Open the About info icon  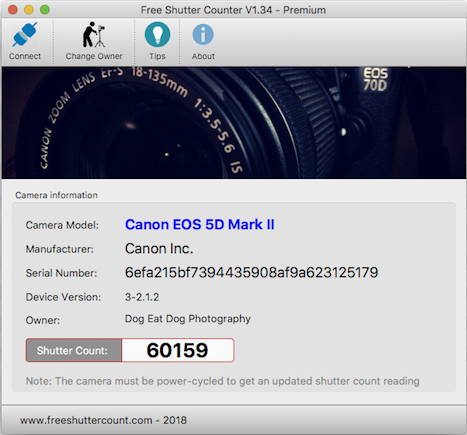[203, 35]
